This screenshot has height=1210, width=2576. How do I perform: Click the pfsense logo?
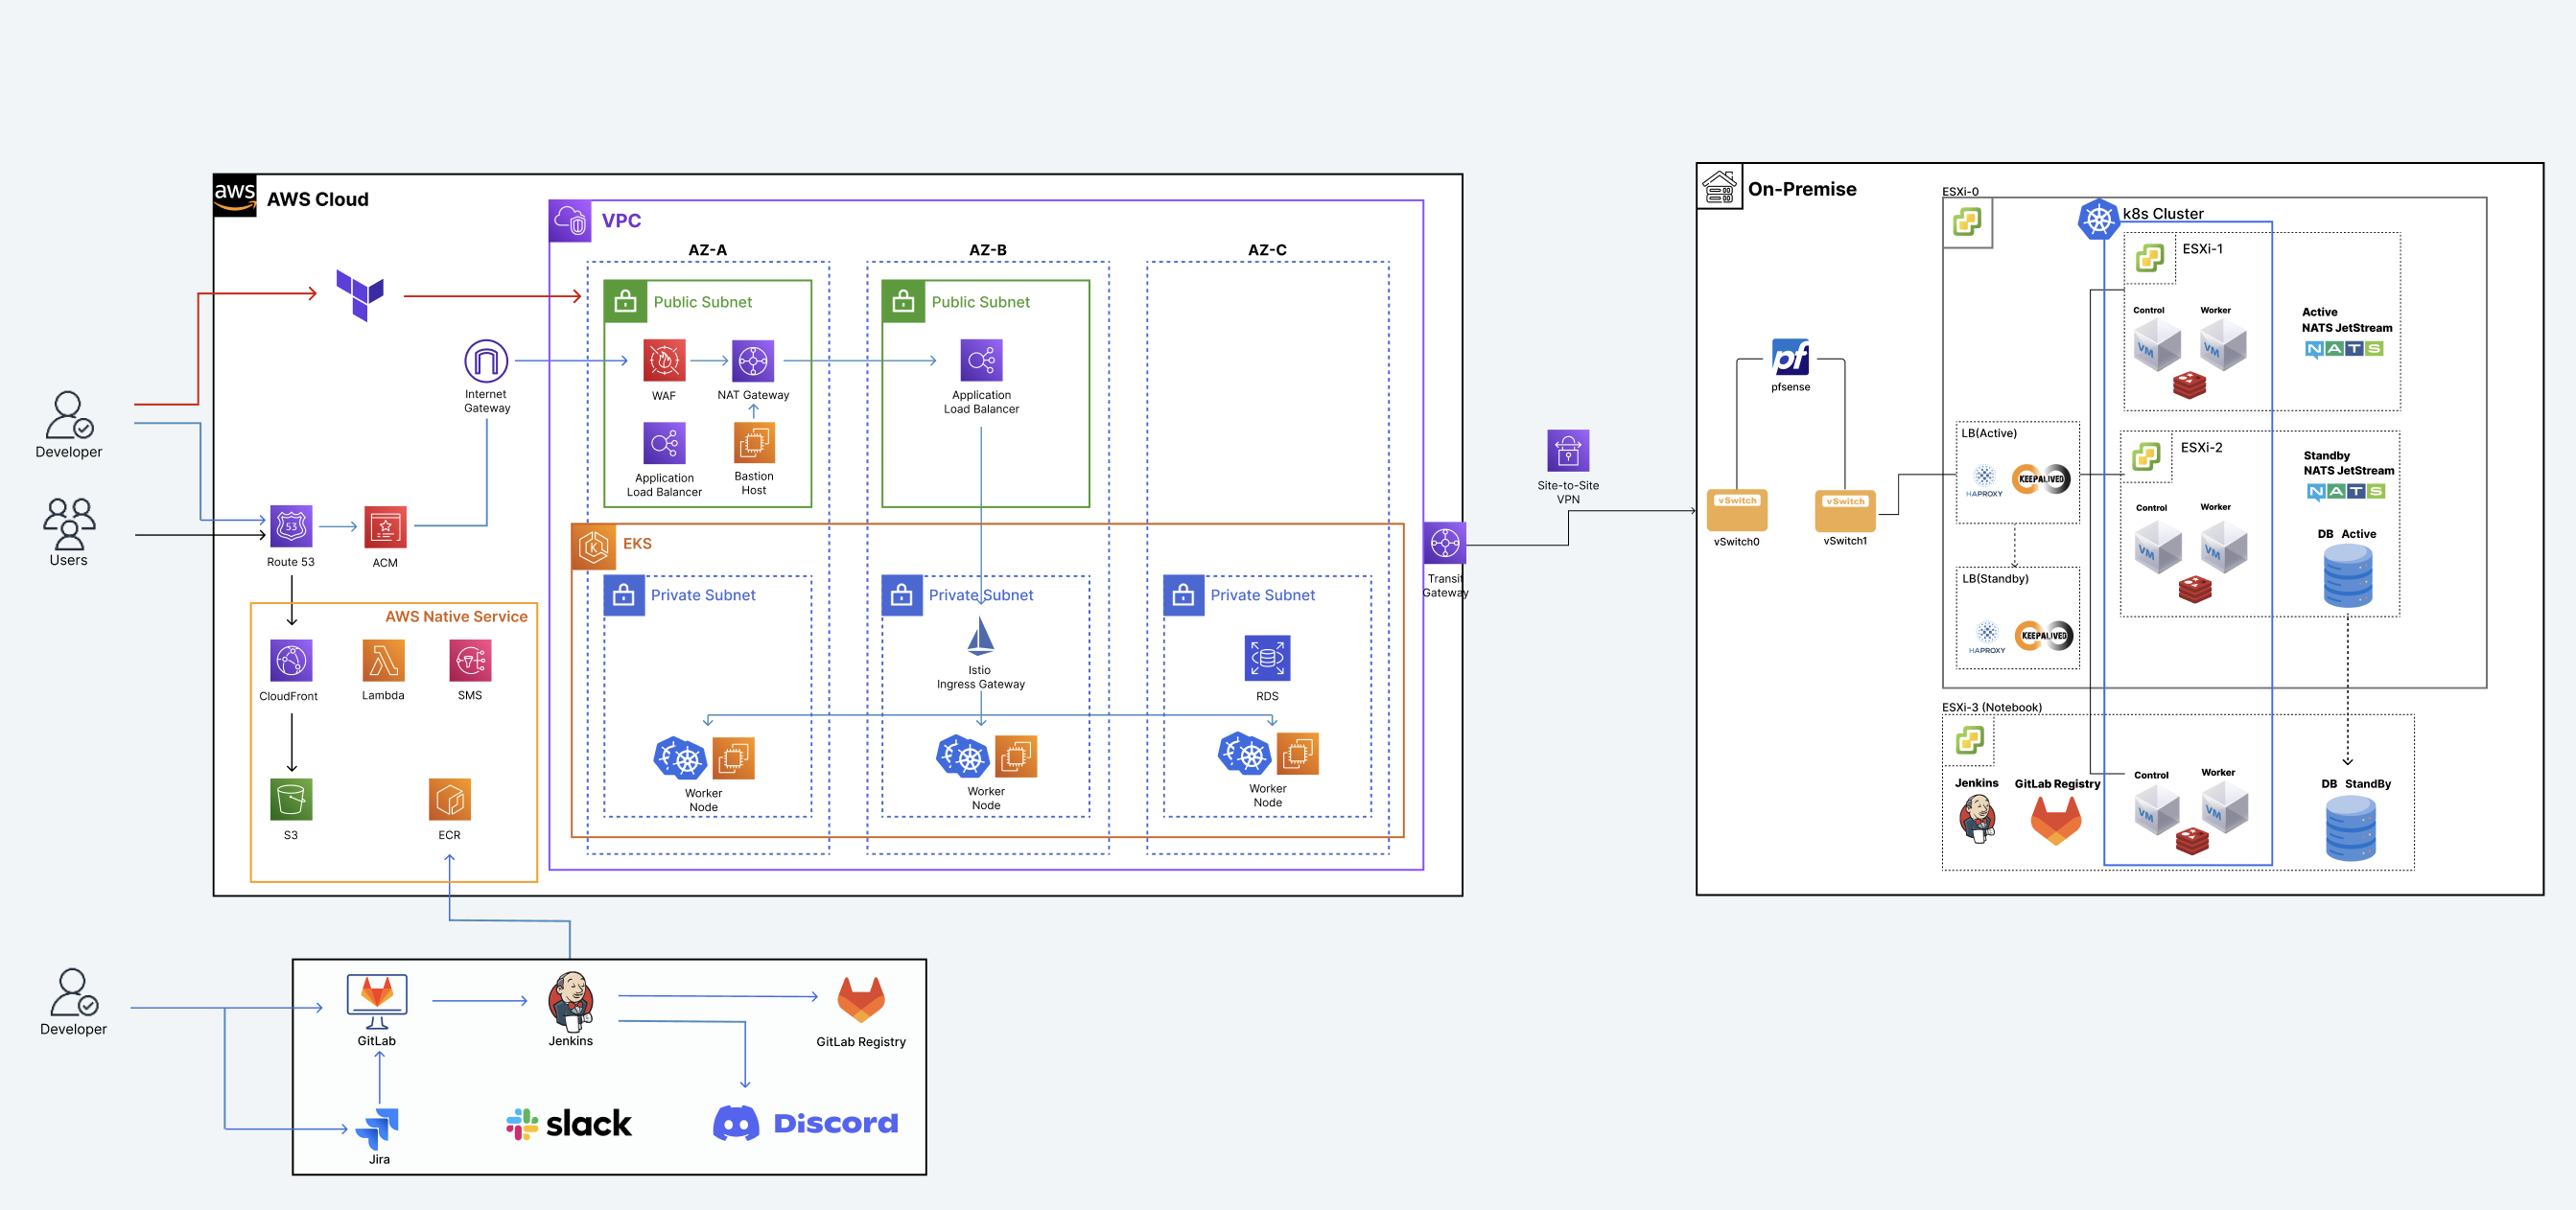coord(1790,357)
